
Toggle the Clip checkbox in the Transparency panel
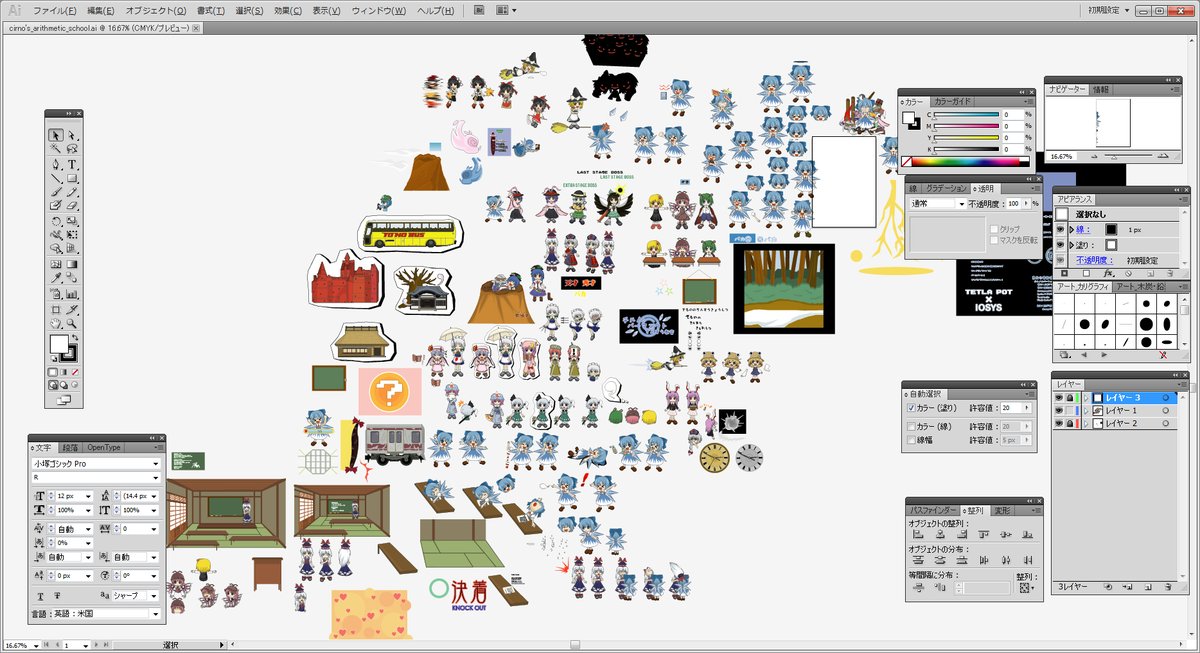[x=993, y=228]
